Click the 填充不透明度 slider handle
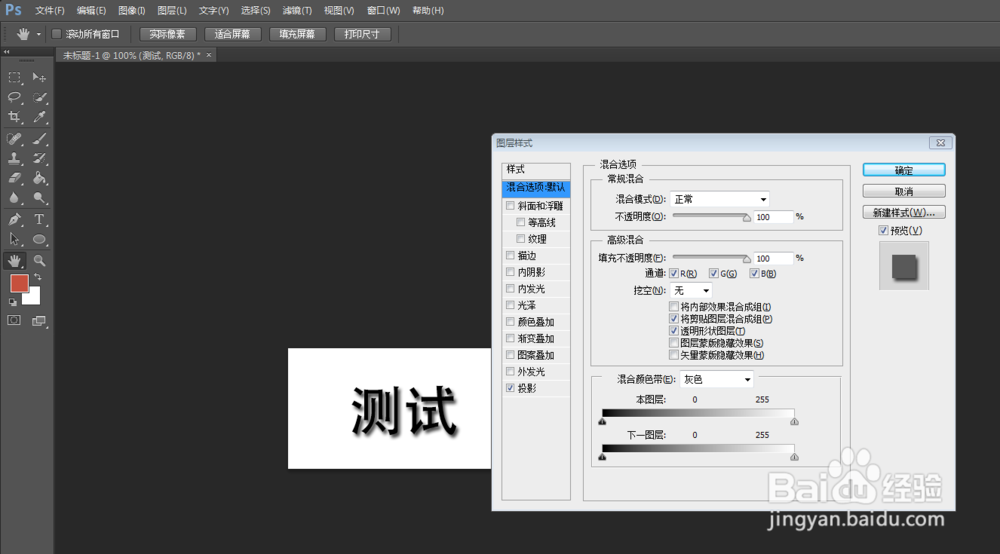This screenshot has width=1000, height=554. point(747,259)
